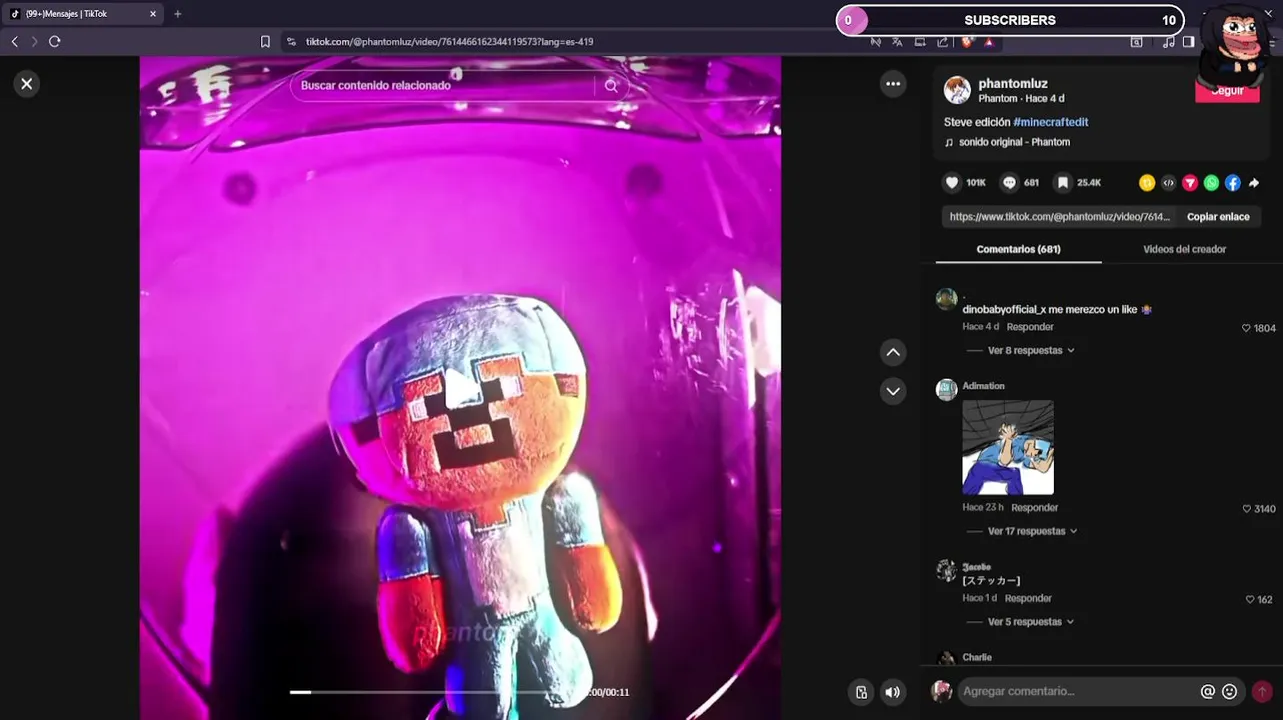The width and height of the screenshot is (1283, 720).
Task: Open phantomluz avatar picture
Action: (x=957, y=90)
